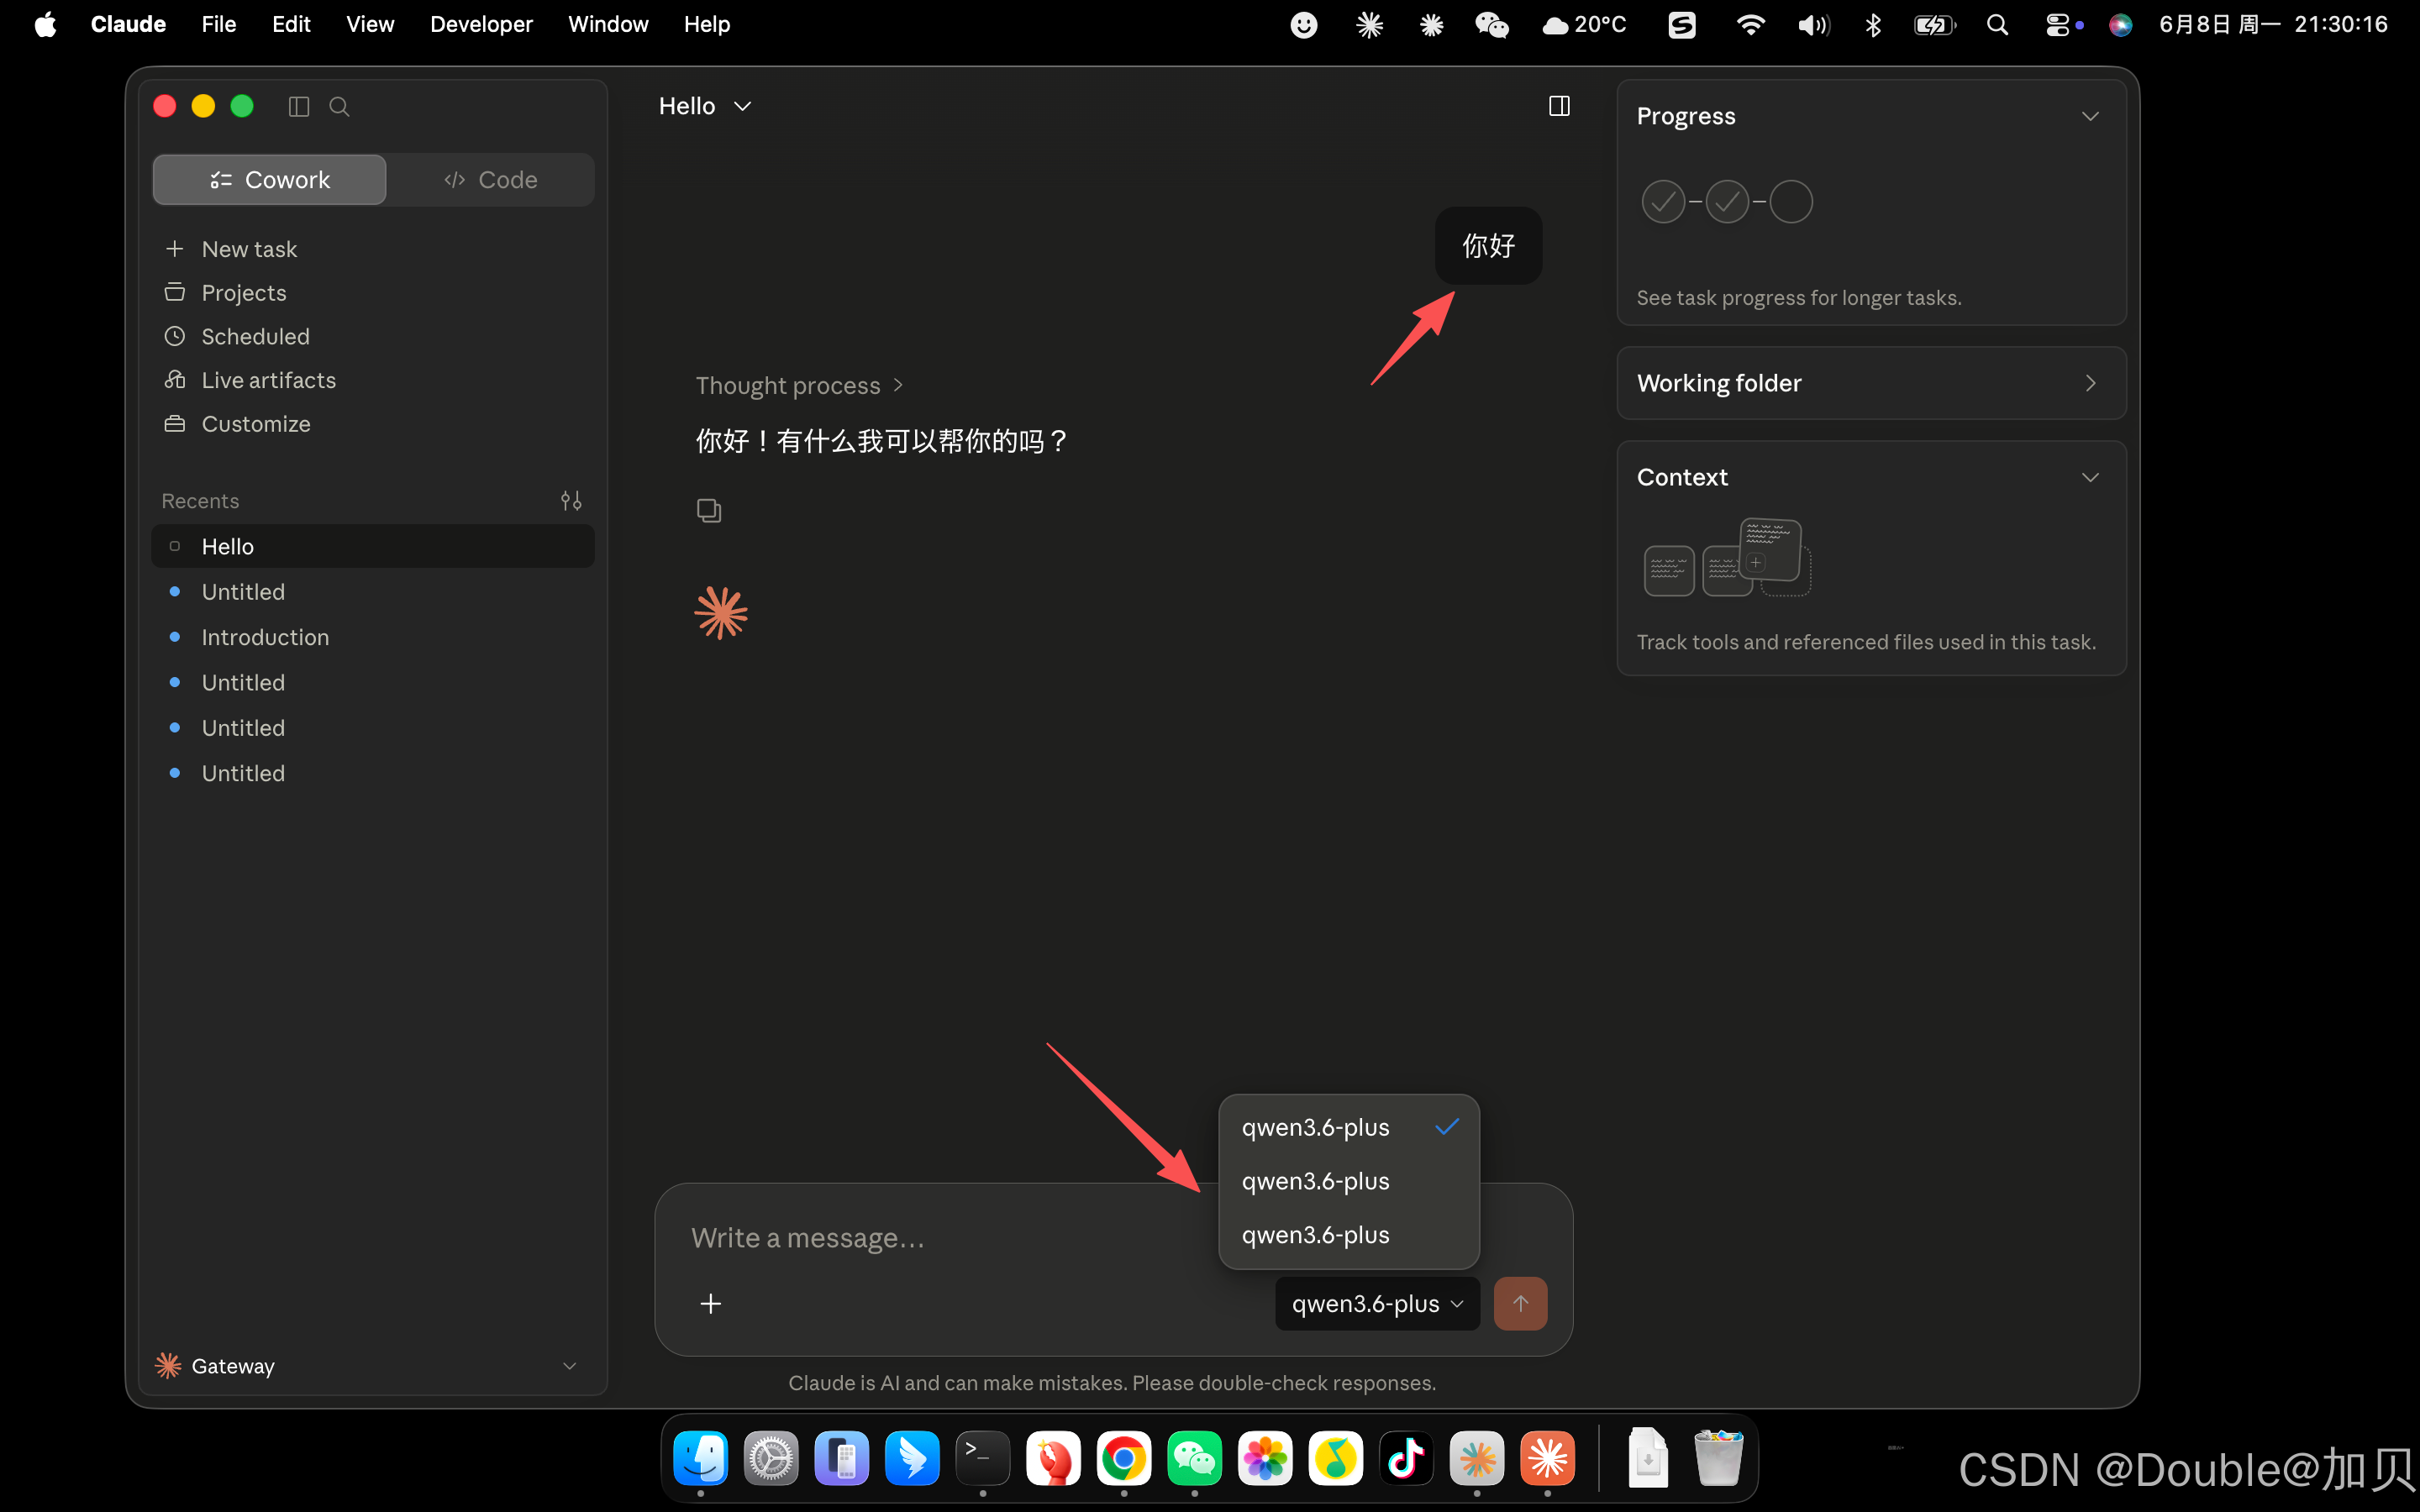Toggle the right panel layout icon
Image resolution: width=2420 pixels, height=1512 pixels.
pyautogui.click(x=1559, y=106)
